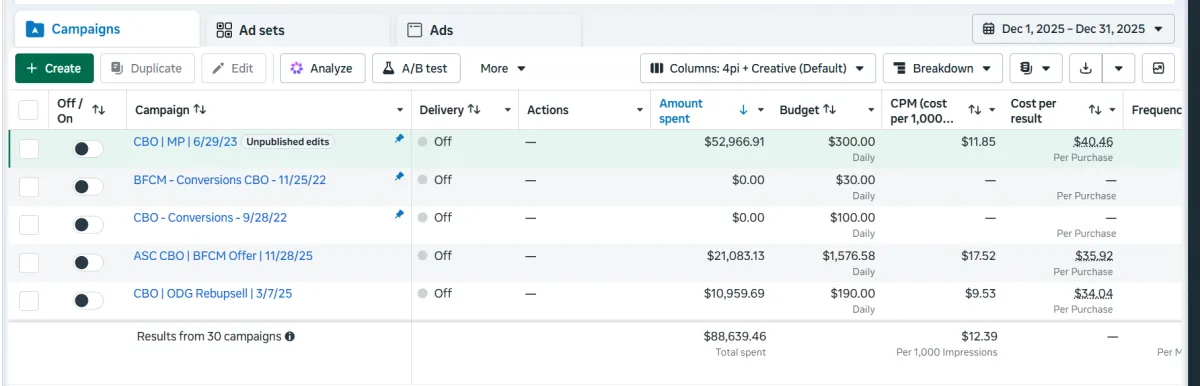Open the Delivery column options caret
1200x386 pixels.
coord(508,110)
